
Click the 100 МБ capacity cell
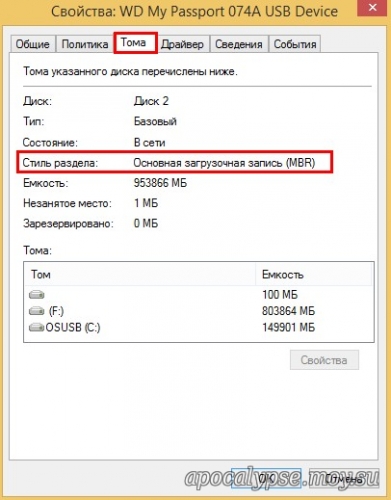pyautogui.click(x=280, y=295)
